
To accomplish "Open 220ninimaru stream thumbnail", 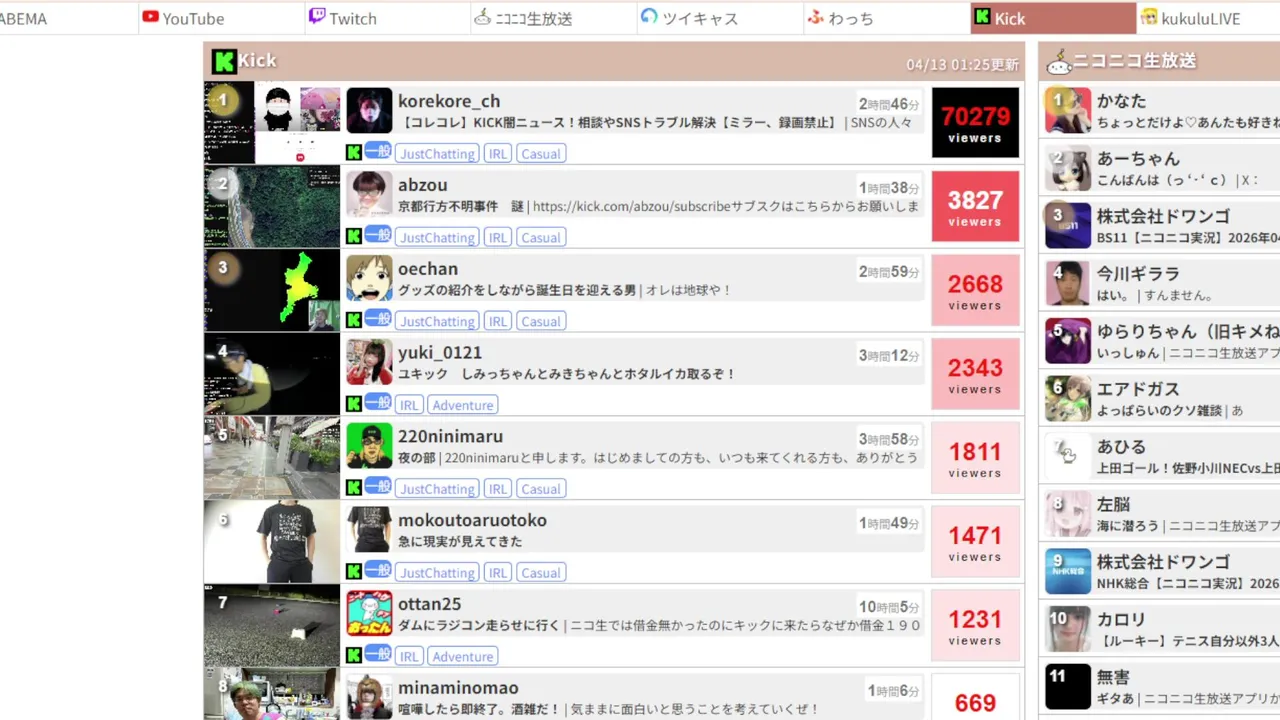I will click(x=272, y=458).
